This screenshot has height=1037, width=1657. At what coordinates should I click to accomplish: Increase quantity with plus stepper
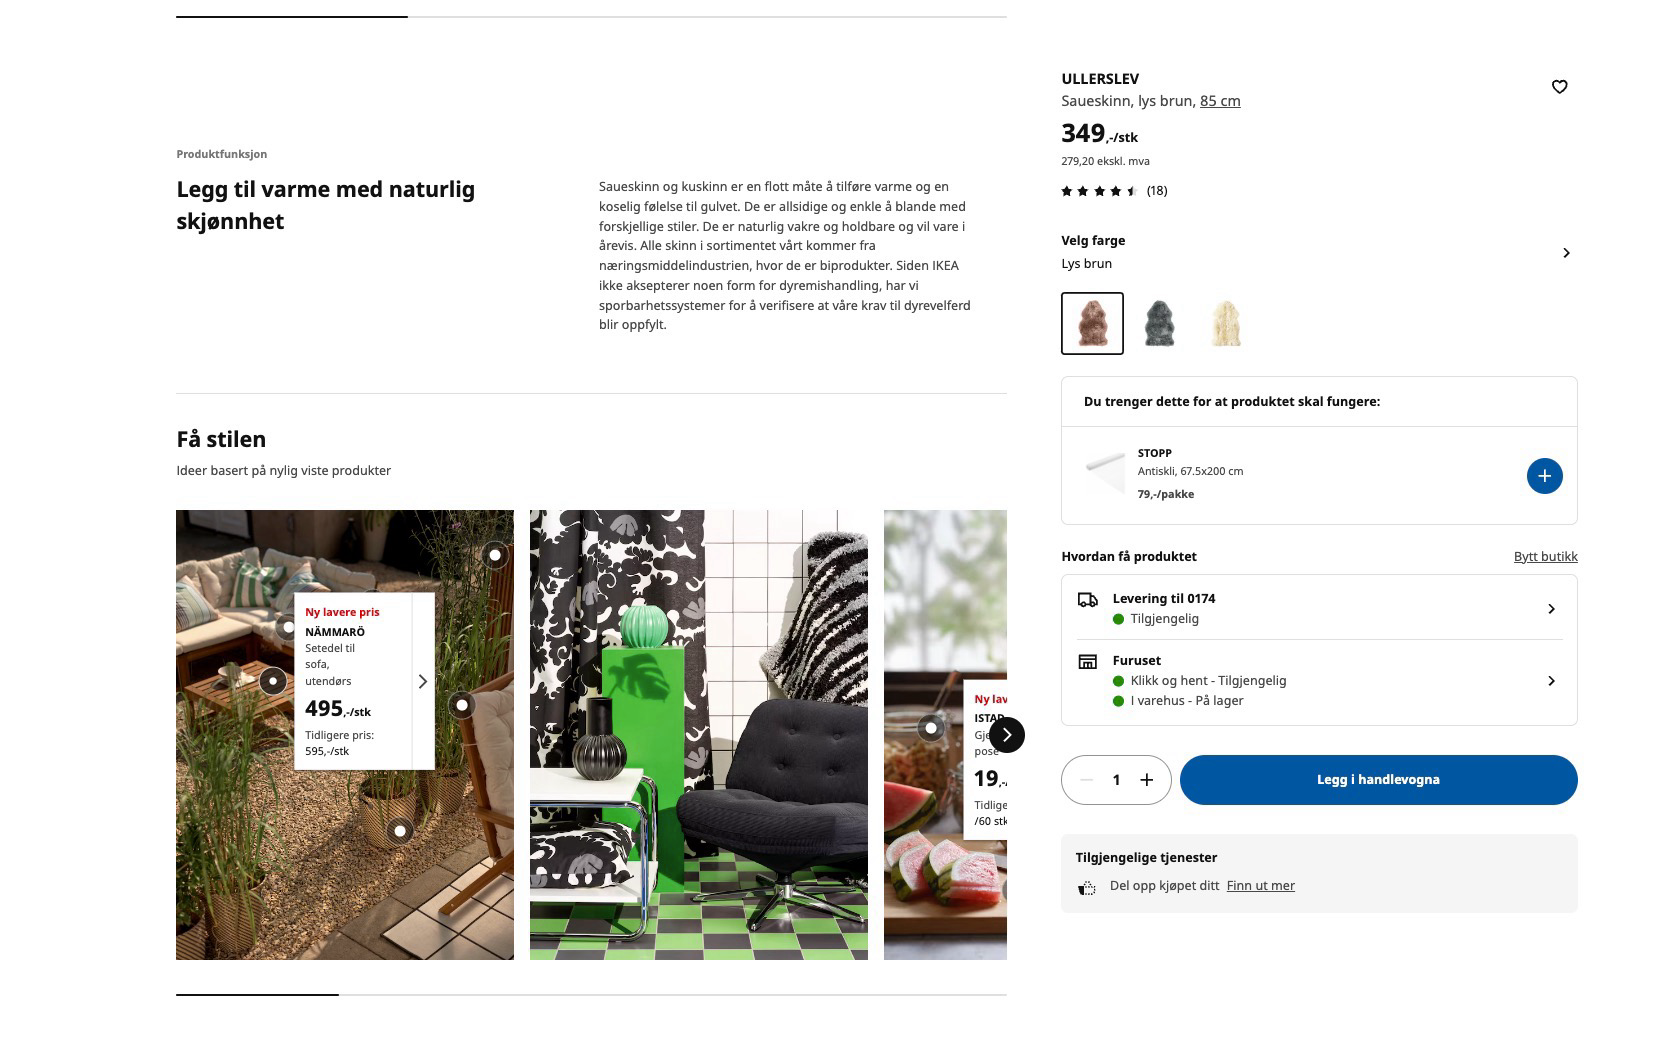pos(1147,780)
